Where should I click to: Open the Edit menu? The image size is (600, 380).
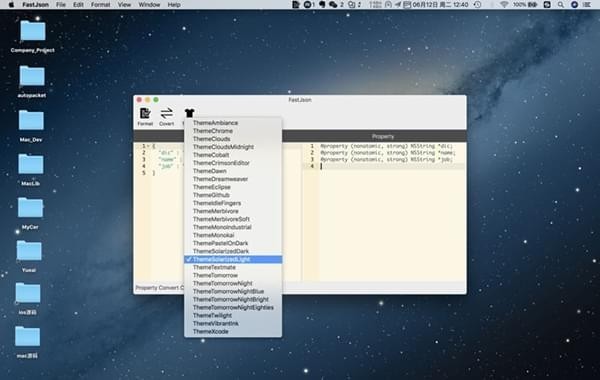click(x=78, y=5)
